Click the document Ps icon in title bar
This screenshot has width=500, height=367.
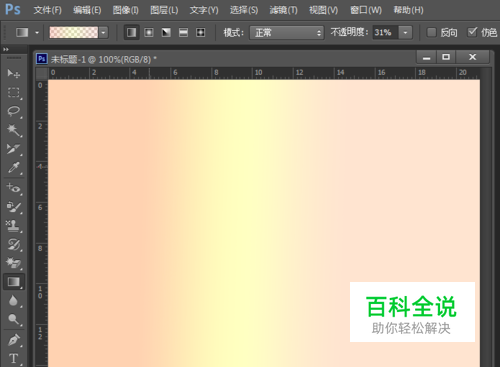42,59
